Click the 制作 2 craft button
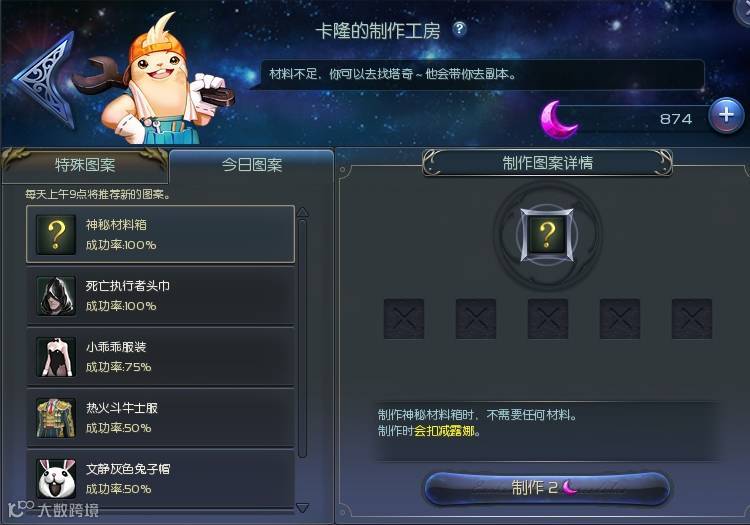 (x=547, y=488)
